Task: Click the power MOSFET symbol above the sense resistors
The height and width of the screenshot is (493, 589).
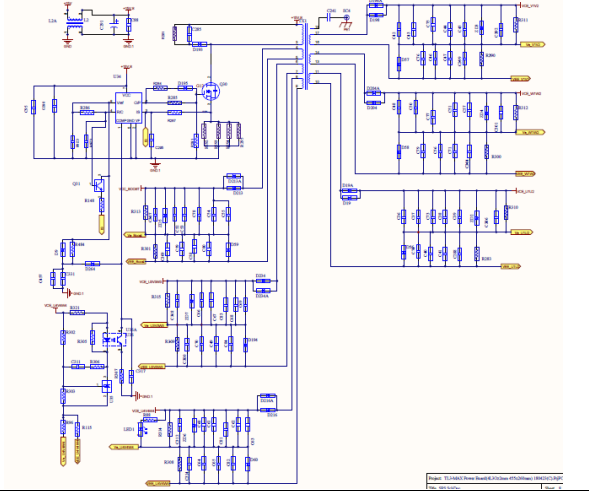Action: click(210, 91)
